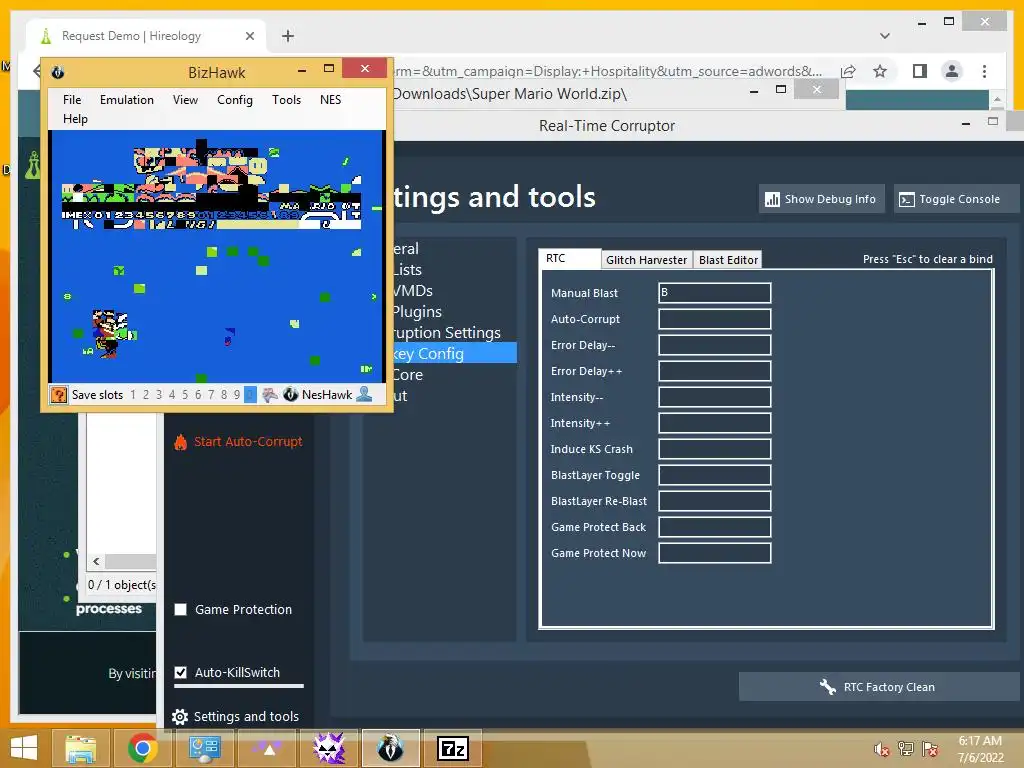Click the gear icon for Settings and tools
Screen dimensions: 1024x768
point(180,717)
